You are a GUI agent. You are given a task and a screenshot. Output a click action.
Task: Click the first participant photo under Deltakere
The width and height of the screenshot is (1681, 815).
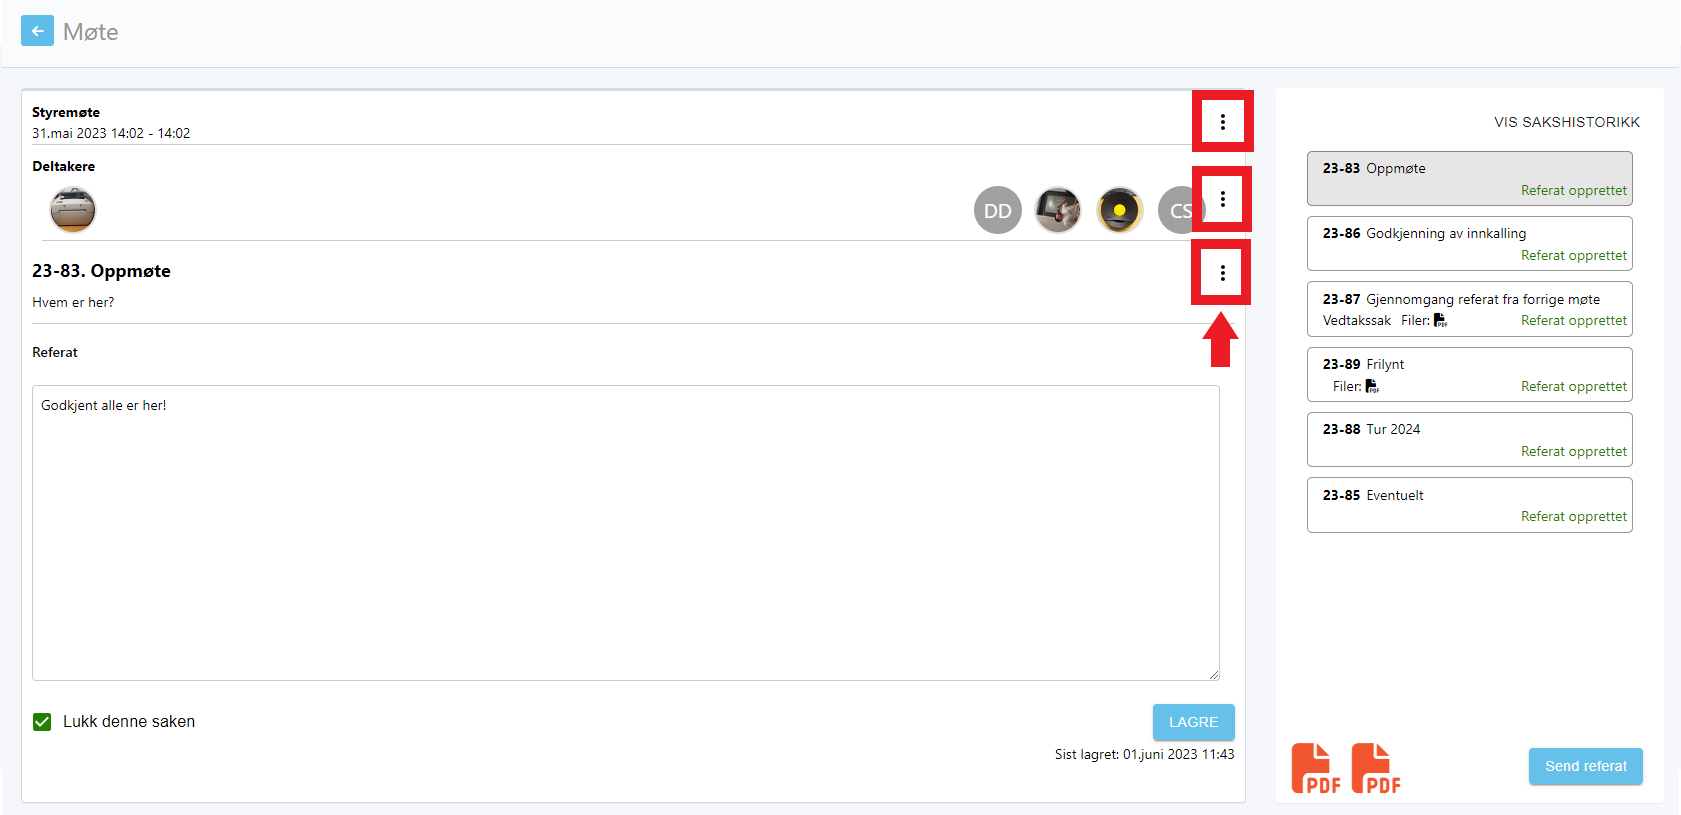pos(73,210)
